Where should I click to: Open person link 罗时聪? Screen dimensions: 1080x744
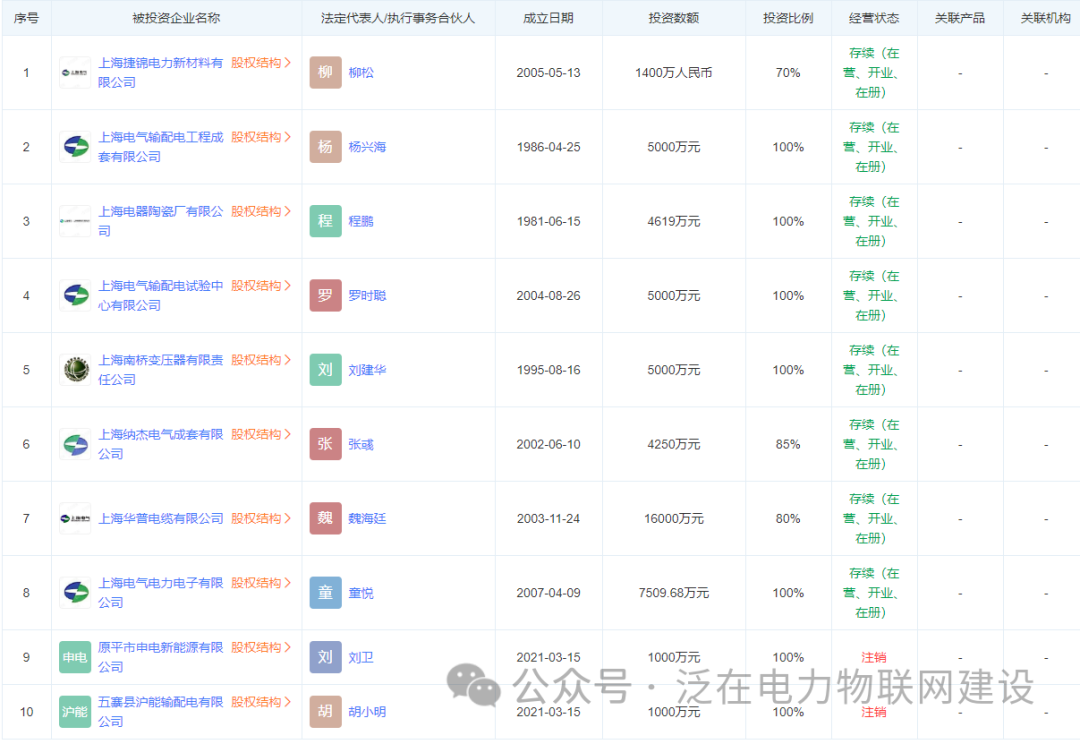coord(367,296)
